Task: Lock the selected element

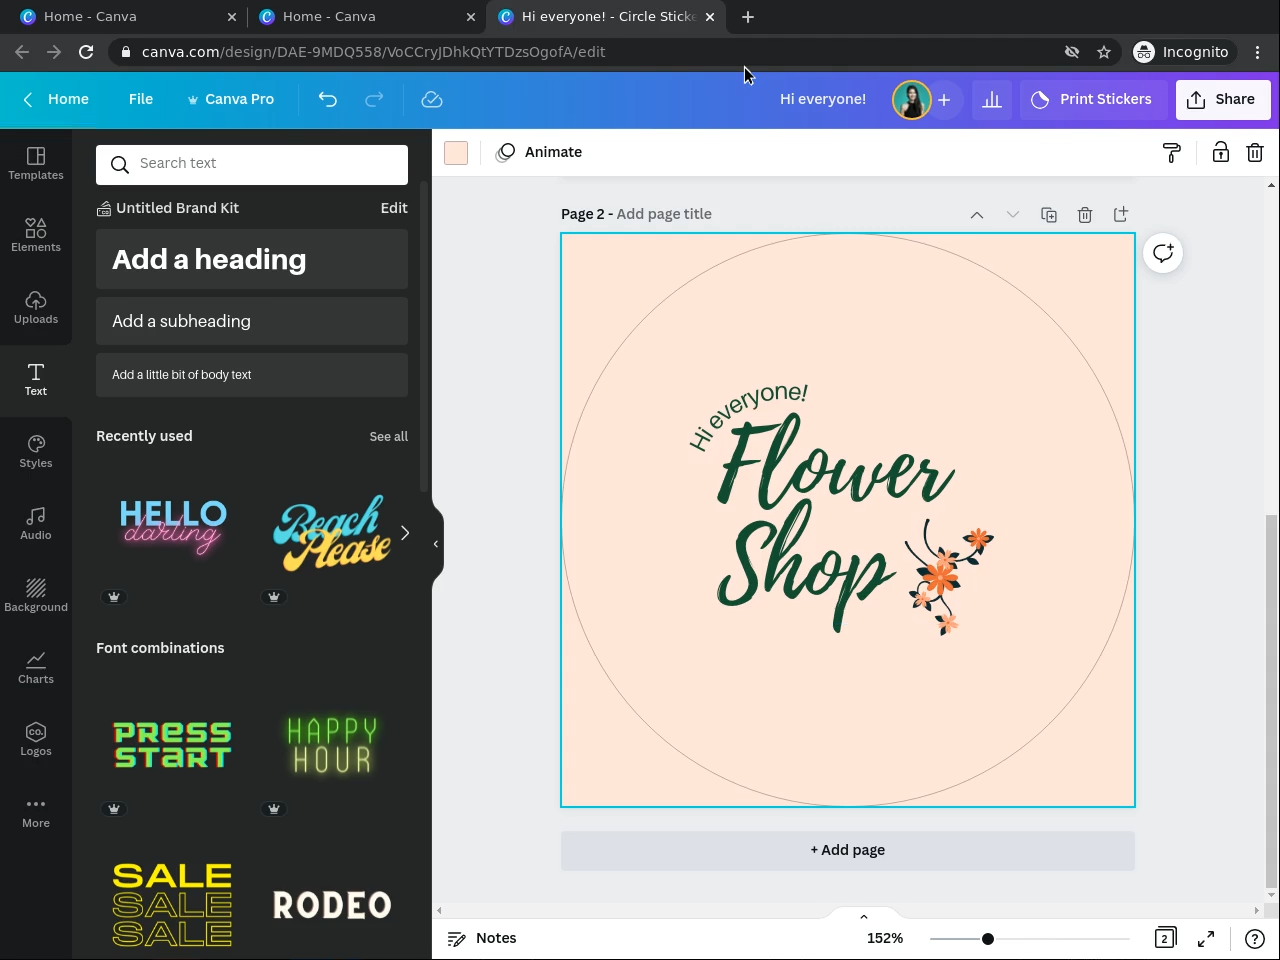Action: [x=1221, y=152]
